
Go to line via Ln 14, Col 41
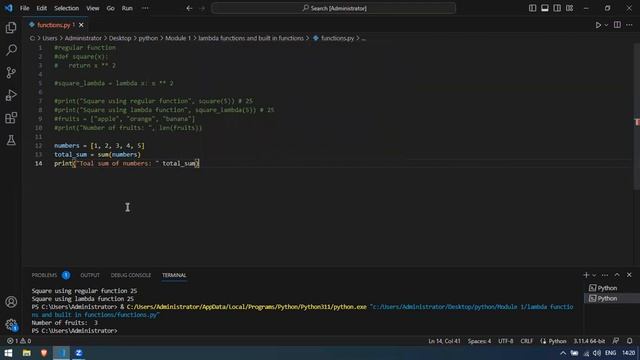coord(444,341)
